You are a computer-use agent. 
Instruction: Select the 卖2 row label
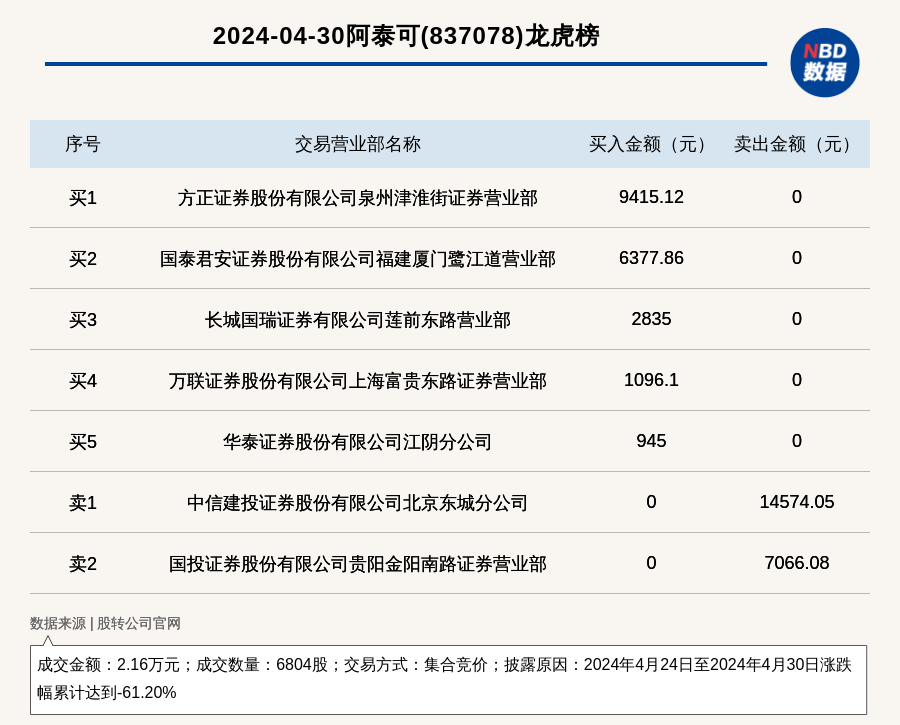[83, 564]
